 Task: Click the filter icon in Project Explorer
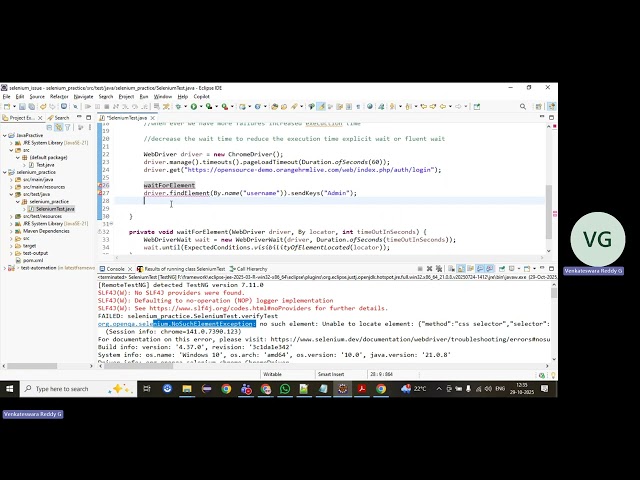pos(68,128)
